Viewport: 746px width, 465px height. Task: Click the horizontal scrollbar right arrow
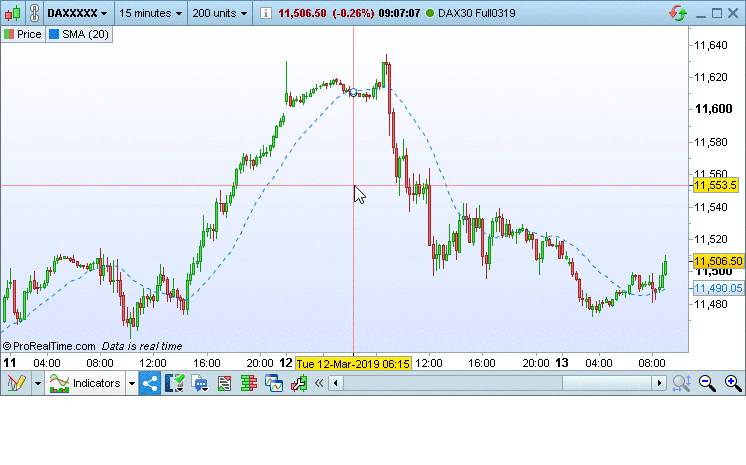point(659,383)
